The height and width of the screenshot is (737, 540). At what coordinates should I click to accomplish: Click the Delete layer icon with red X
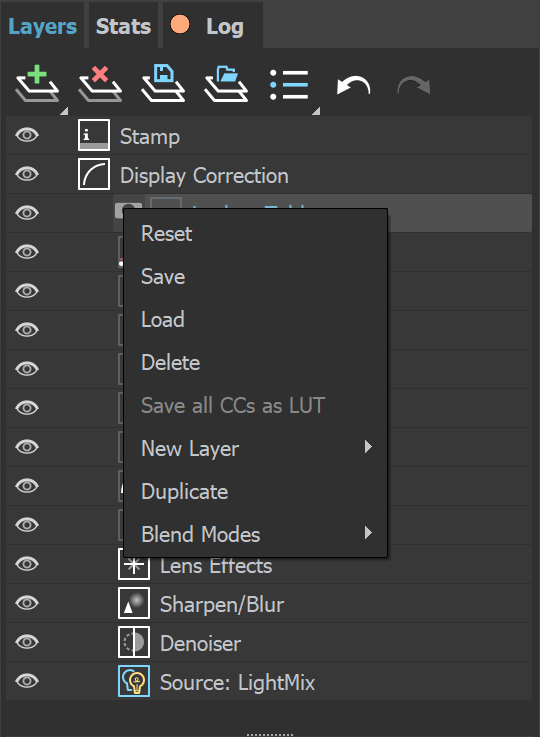click(x=100, y=85)
